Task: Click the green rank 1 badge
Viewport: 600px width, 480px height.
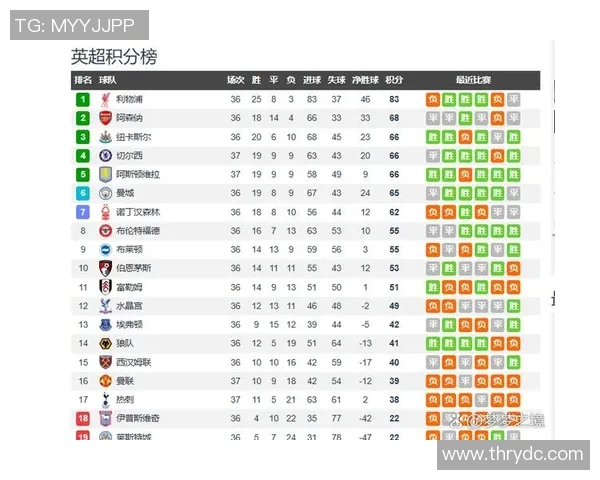Action: (83, 99)
